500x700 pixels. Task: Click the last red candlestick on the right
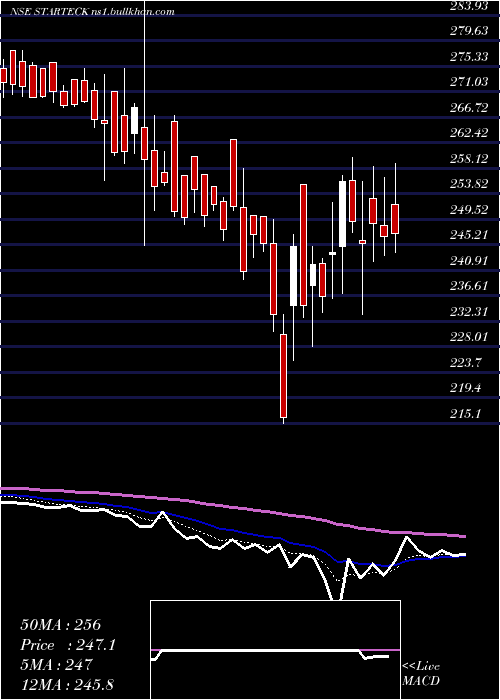(x=395, y=219)
